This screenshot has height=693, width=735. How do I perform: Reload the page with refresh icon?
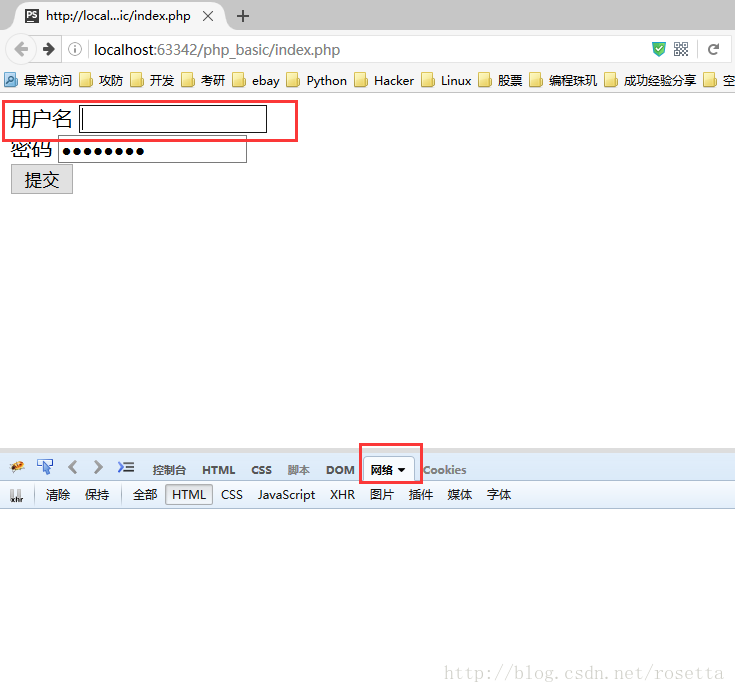(714, 49)
